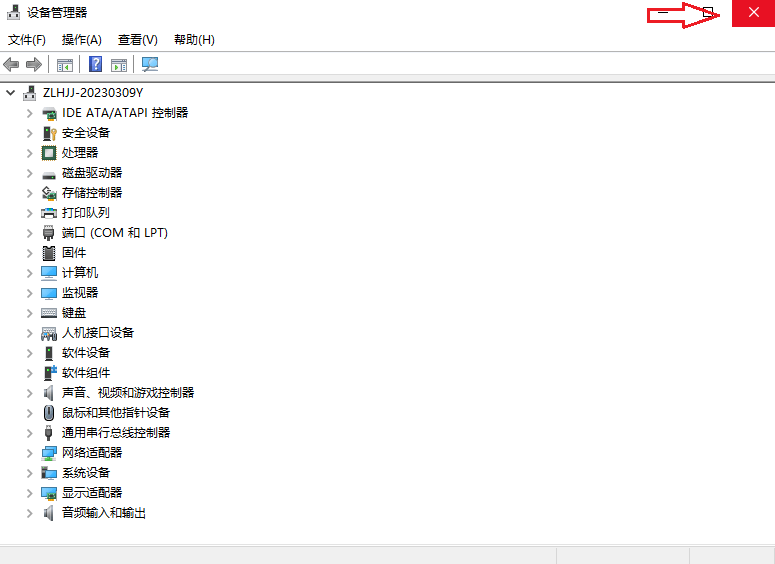Select the 通用串行总线控制器 label
Viewport: 775px width, 564px height.
click(x=116, y=433)
